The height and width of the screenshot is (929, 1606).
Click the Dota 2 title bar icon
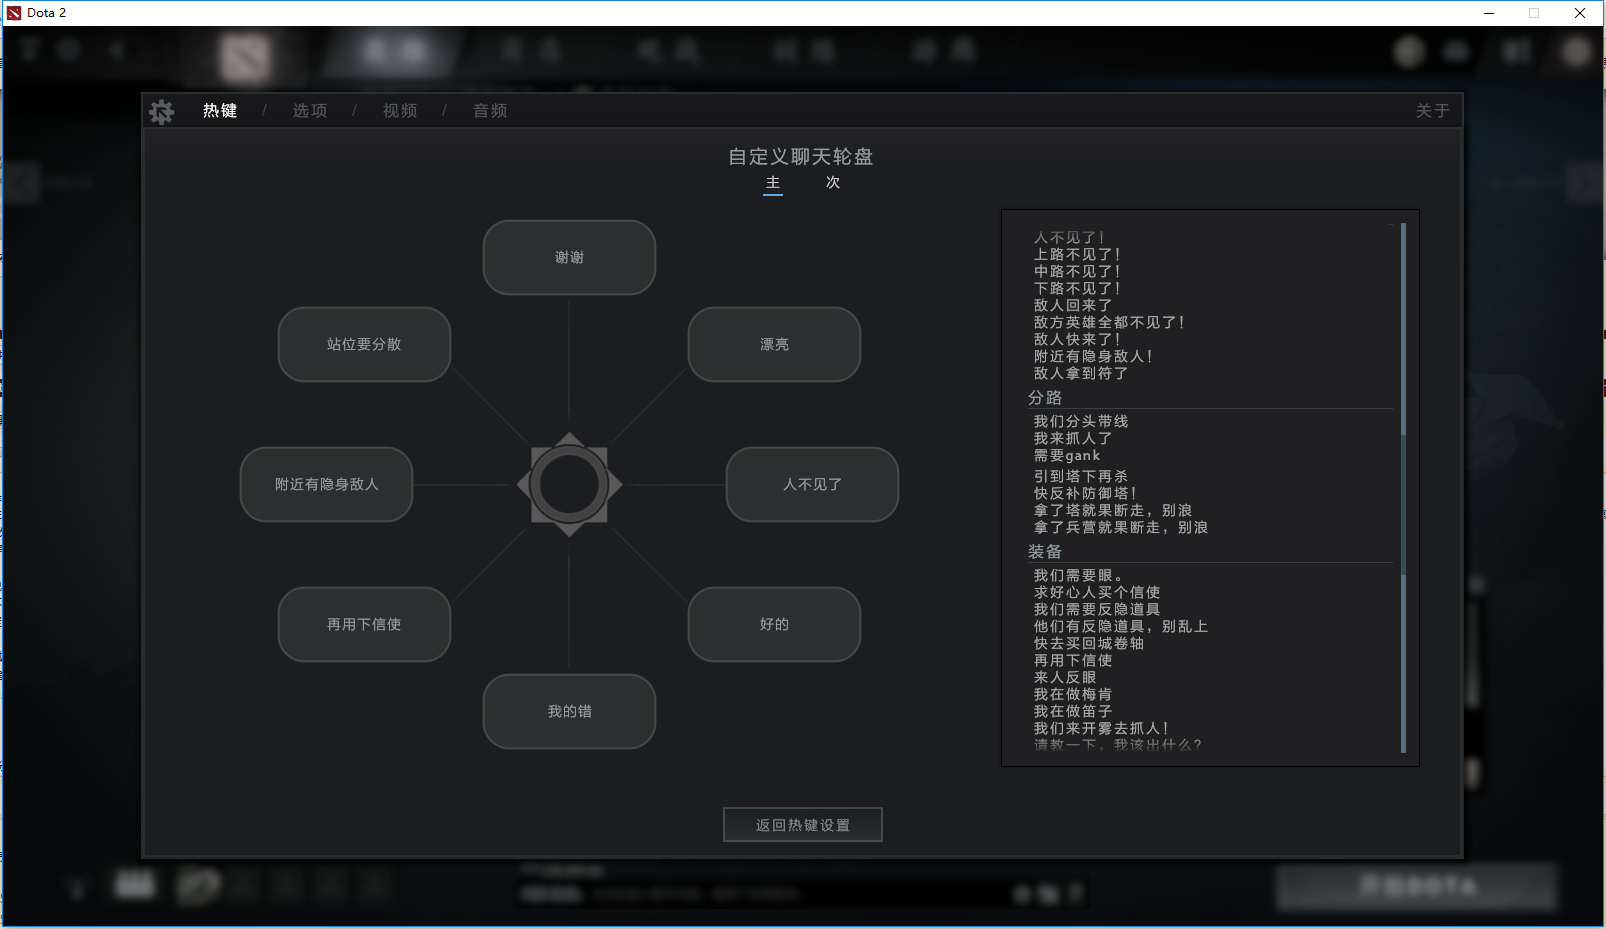point(14,13)
